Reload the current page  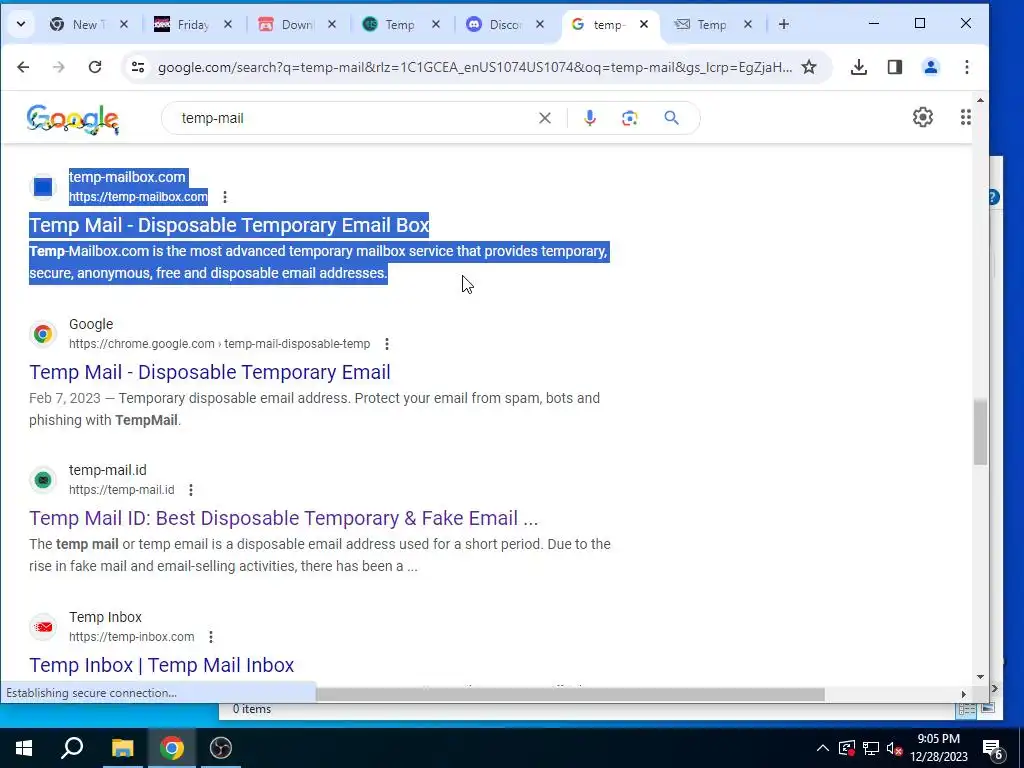[95, 67]
